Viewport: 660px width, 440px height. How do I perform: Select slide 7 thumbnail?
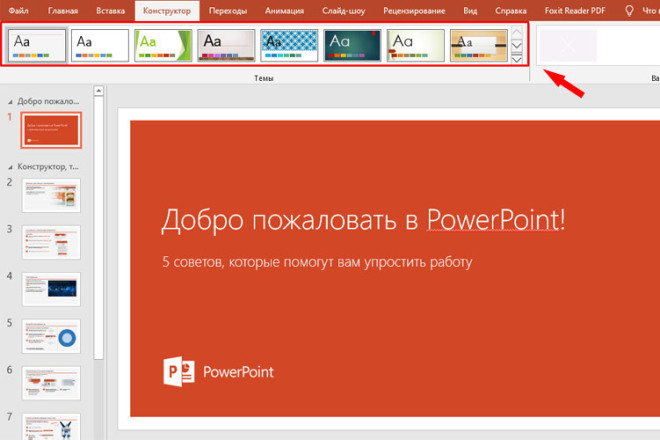[x=51, y=427]
